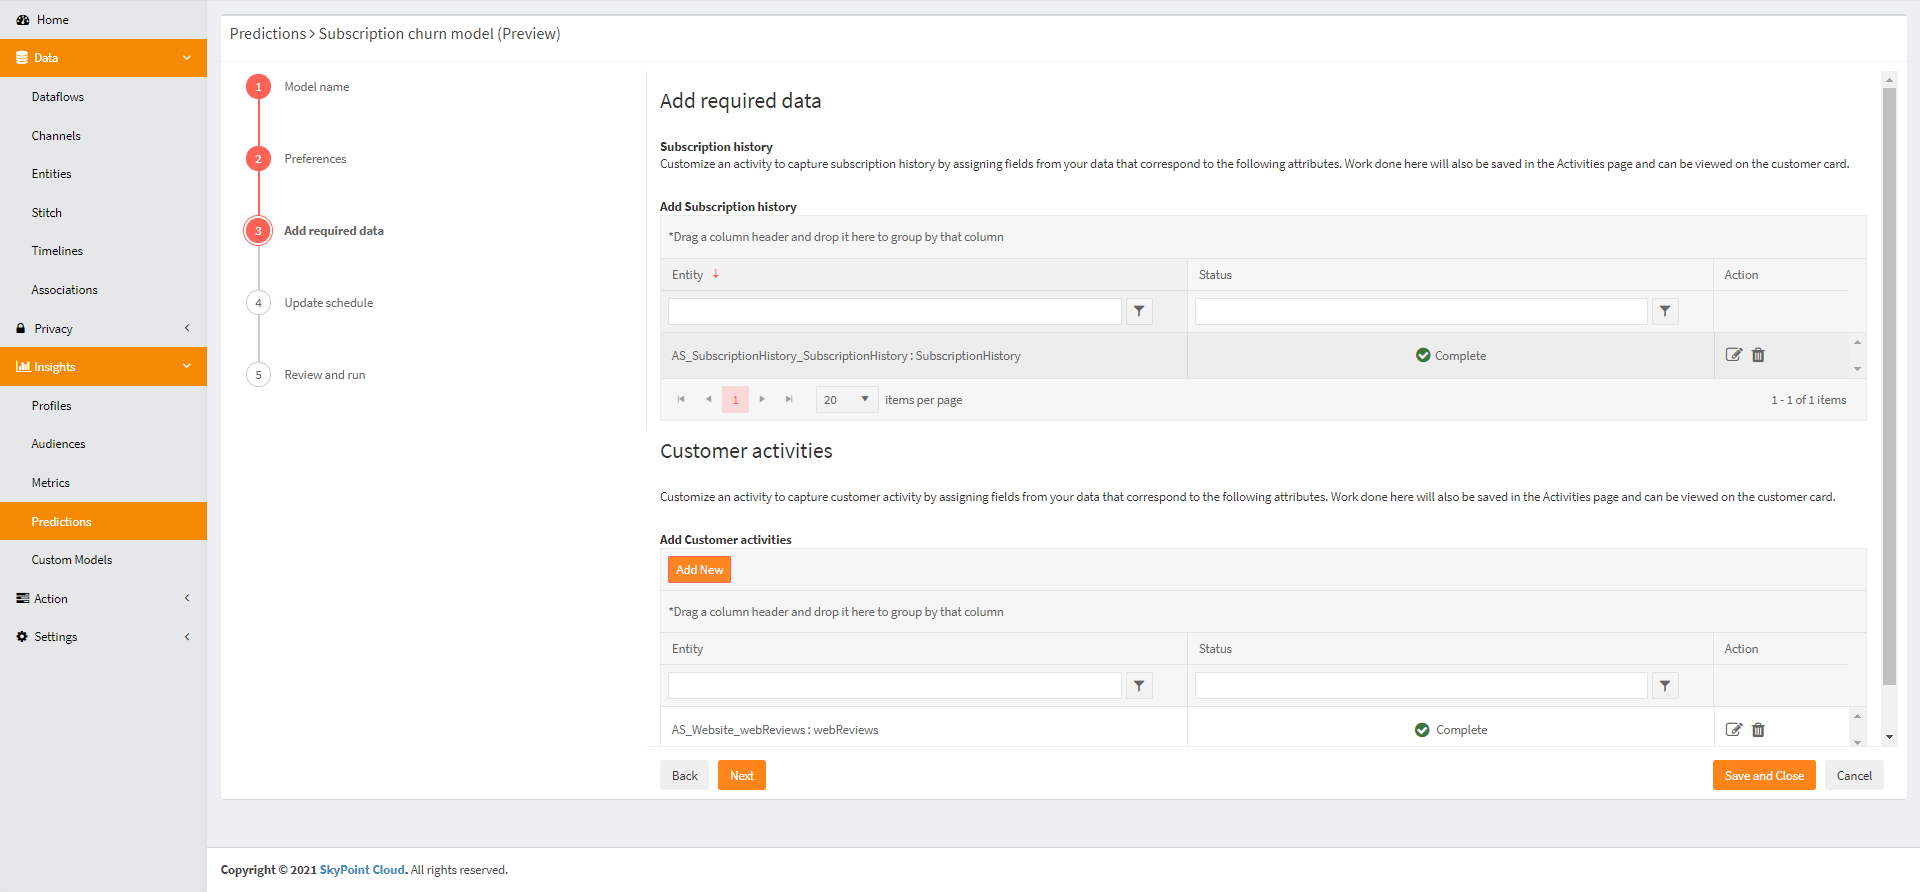Open the items per page dropdown

847,400
